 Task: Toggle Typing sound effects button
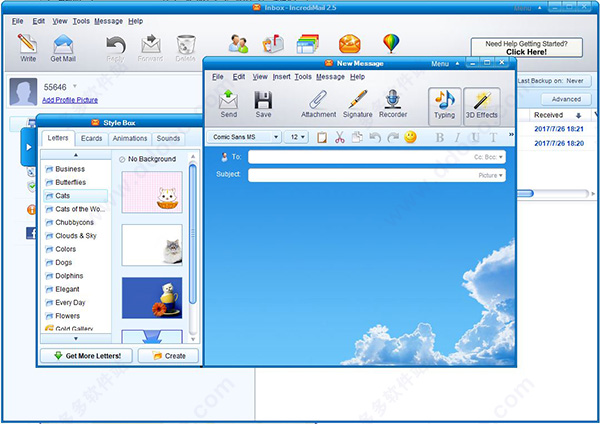coord(444,106)
